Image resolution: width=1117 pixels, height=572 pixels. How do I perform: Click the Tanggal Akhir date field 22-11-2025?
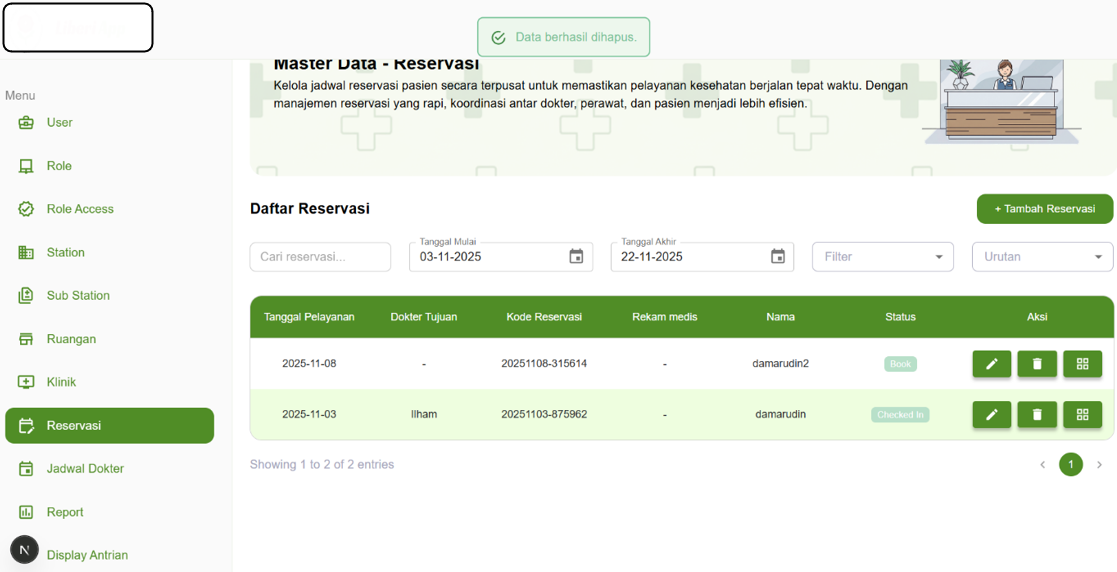point(702,256)
